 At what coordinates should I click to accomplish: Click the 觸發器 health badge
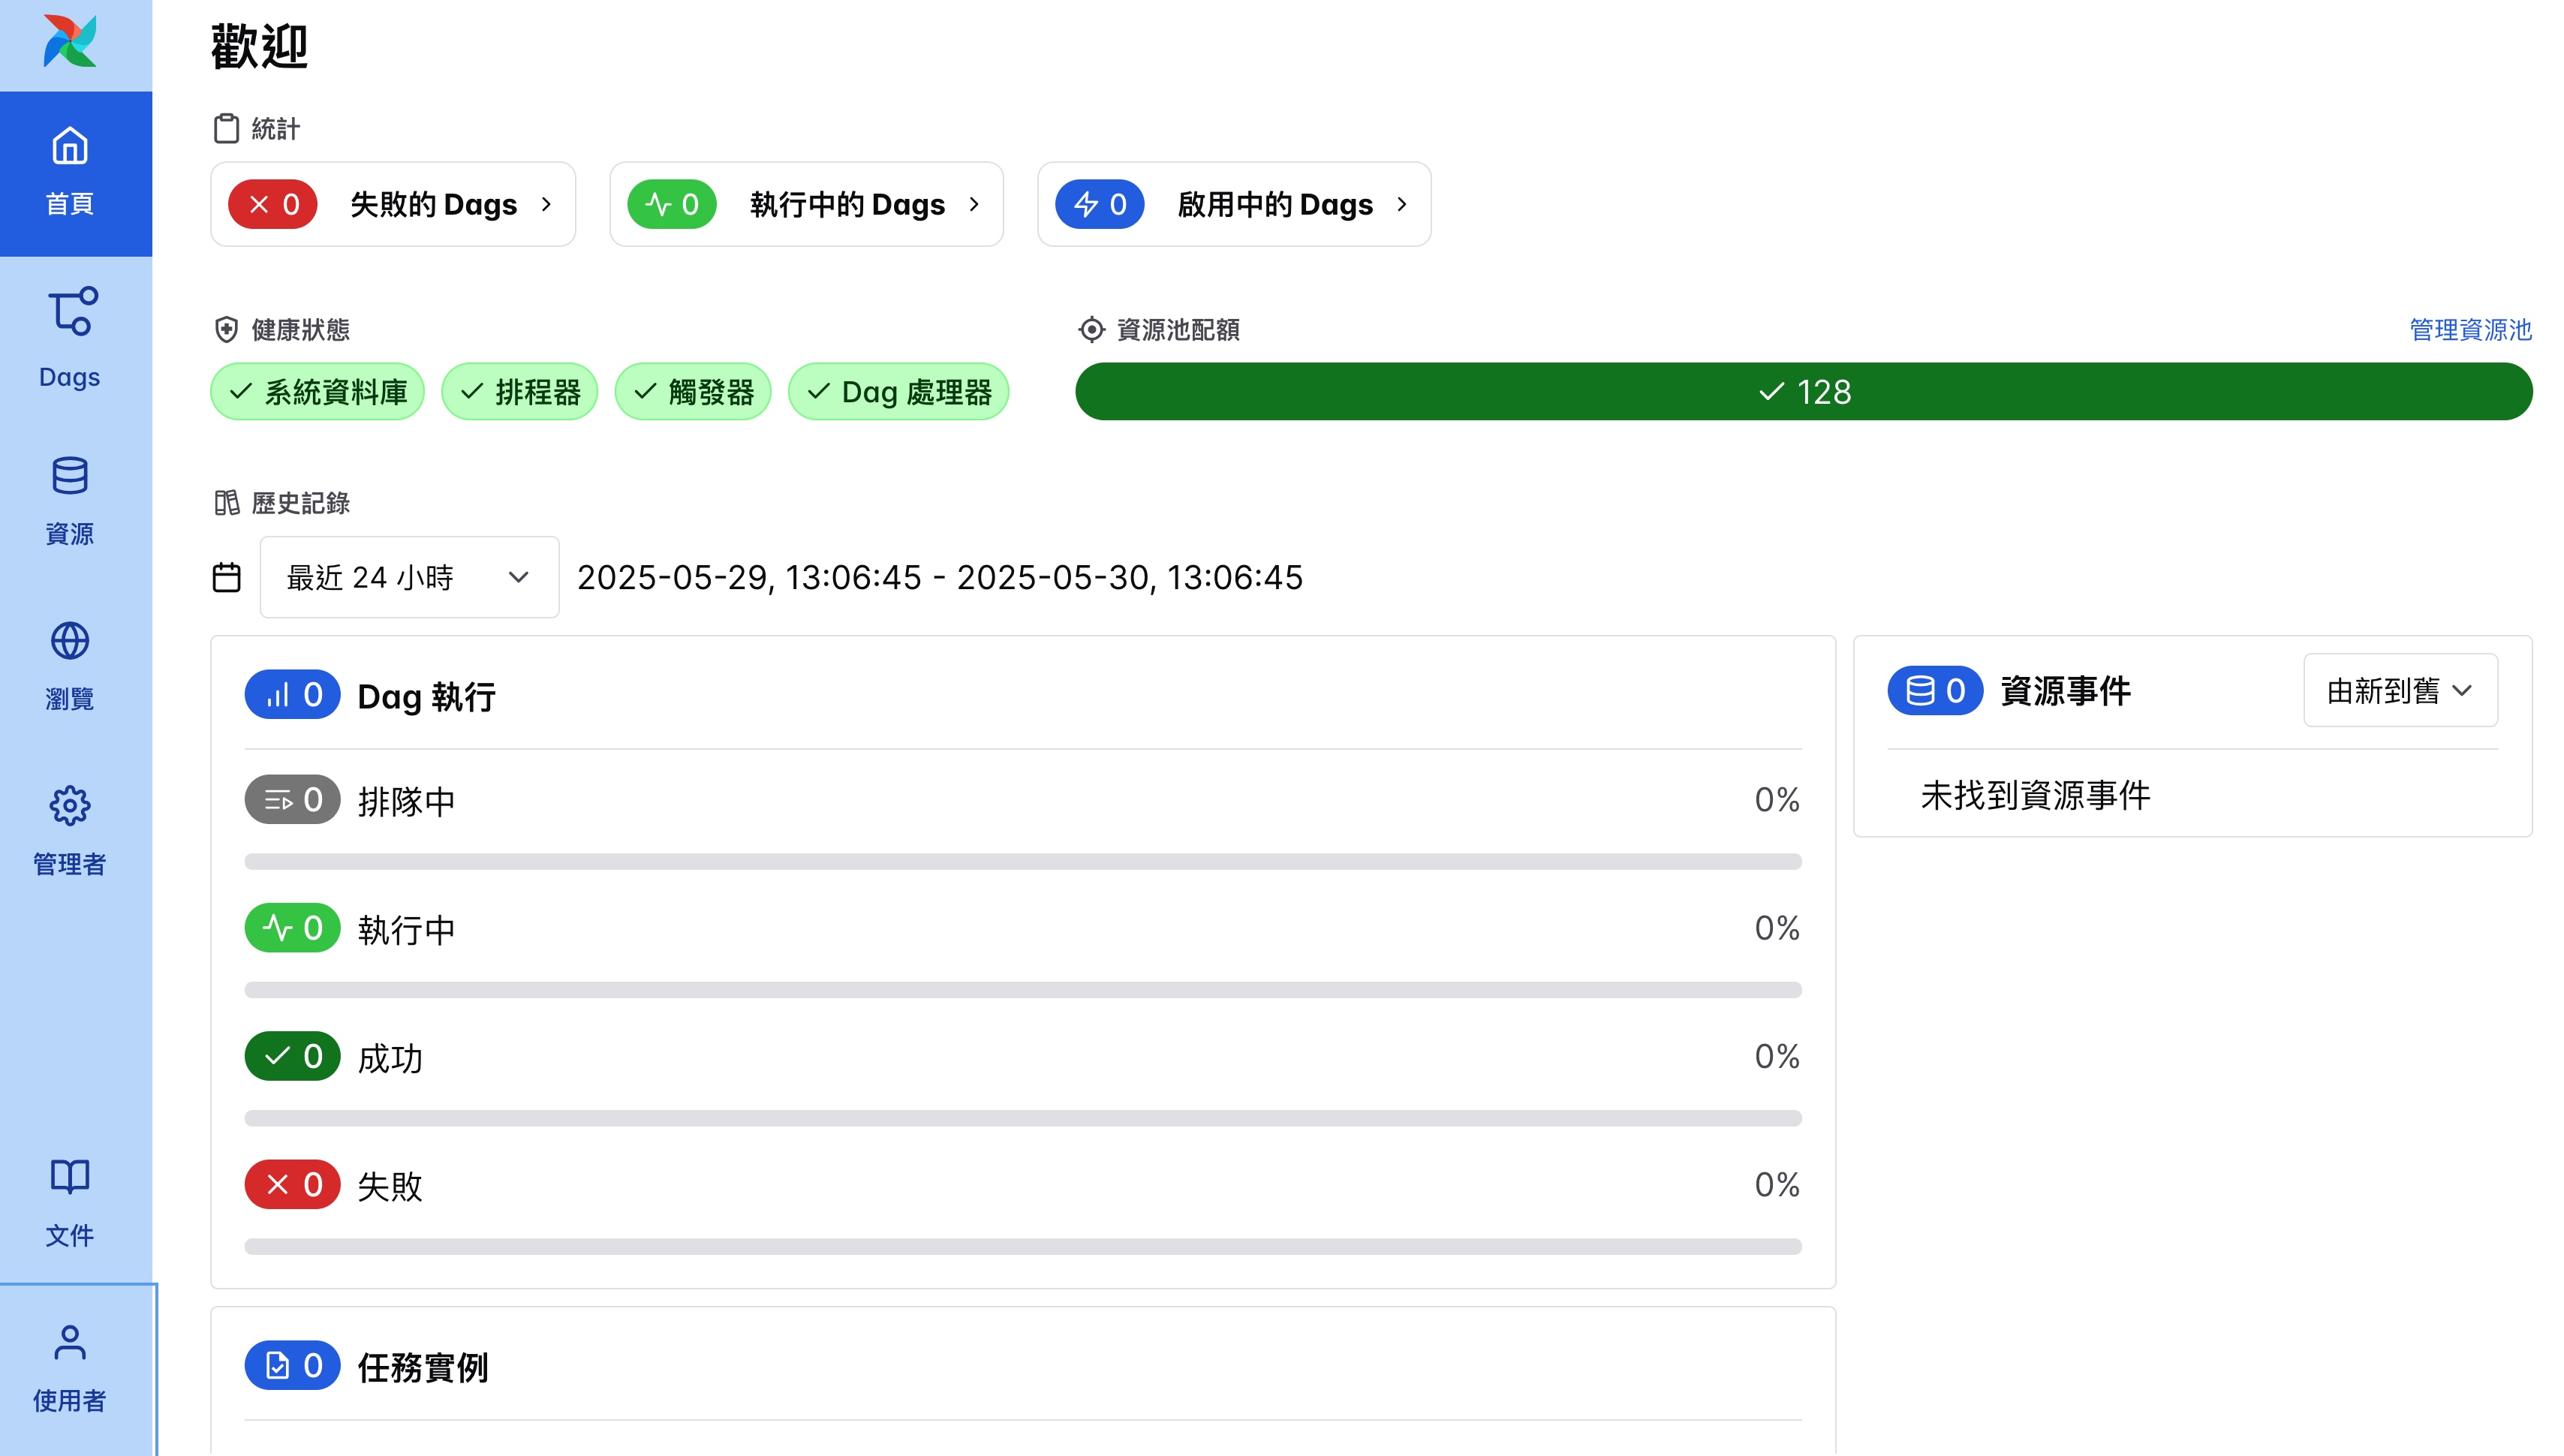coord(693,391)
